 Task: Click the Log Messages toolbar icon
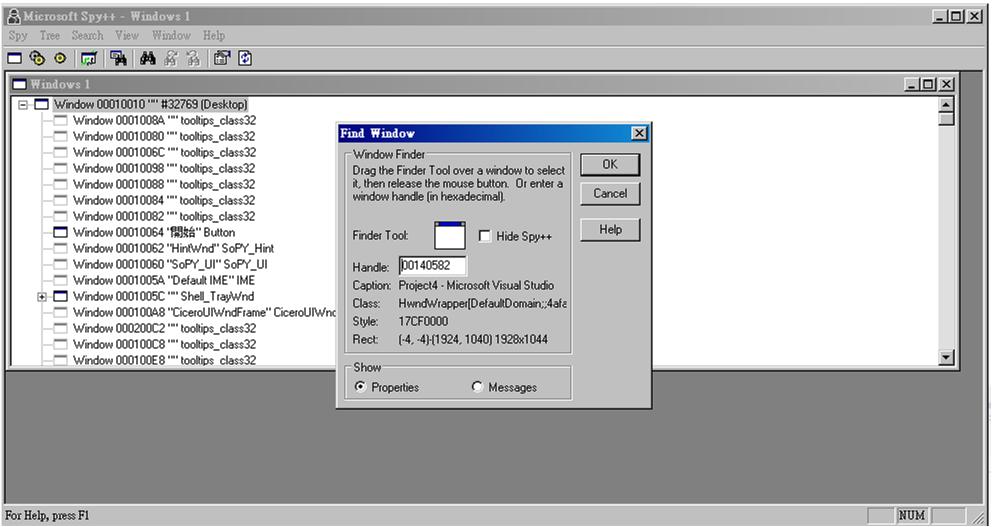coord(87,59)
